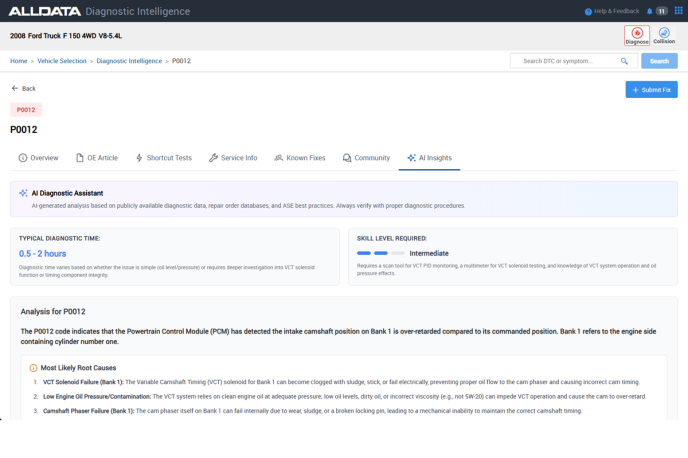Open the Shortcut Tests tab

(x=164, y=157)
